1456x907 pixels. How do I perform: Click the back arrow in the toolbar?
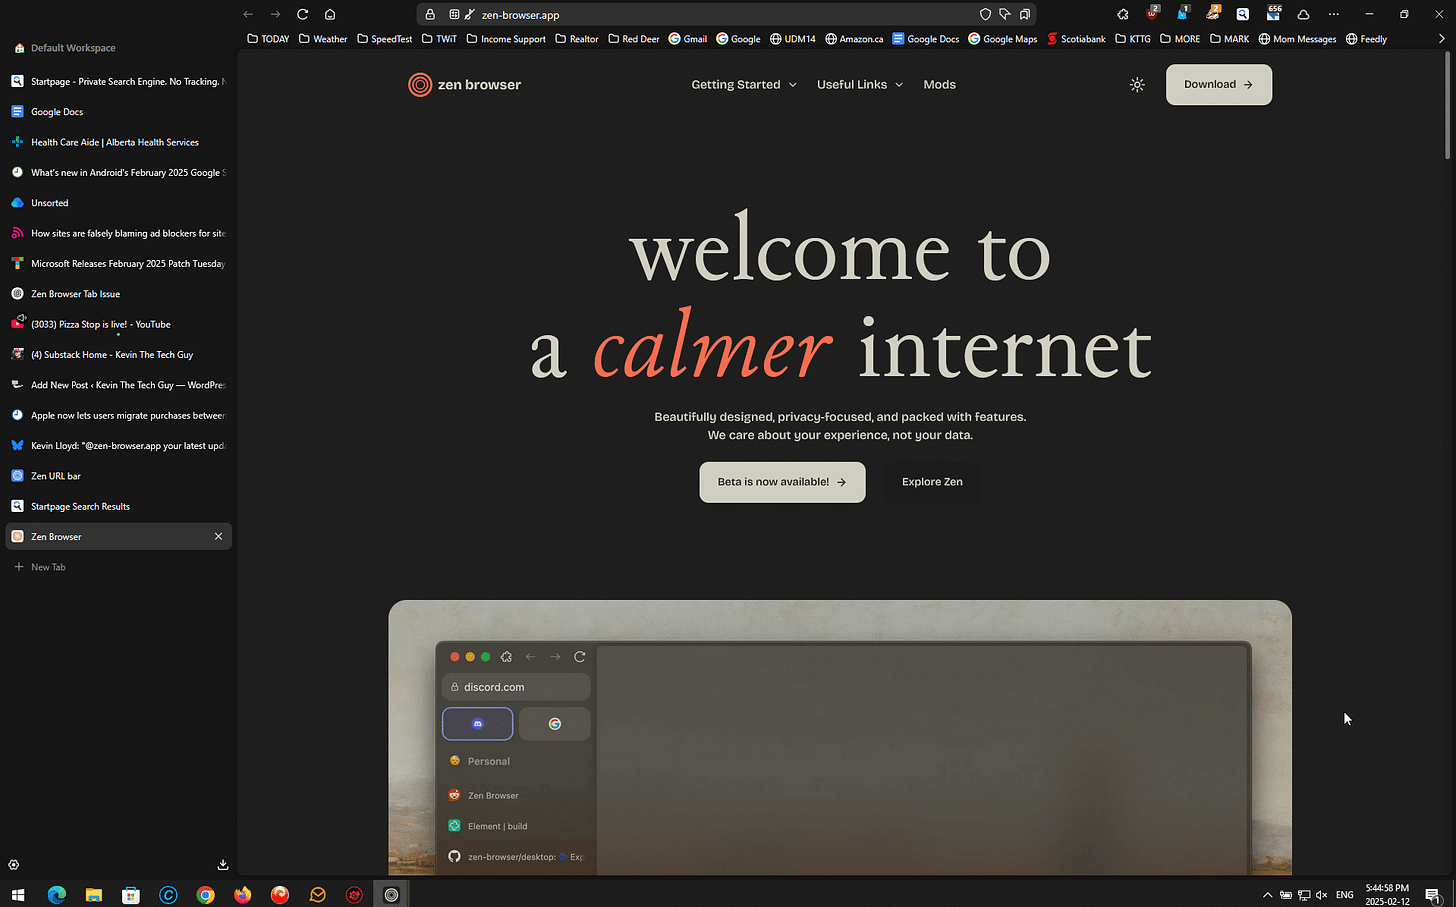[x=248, y=14]
